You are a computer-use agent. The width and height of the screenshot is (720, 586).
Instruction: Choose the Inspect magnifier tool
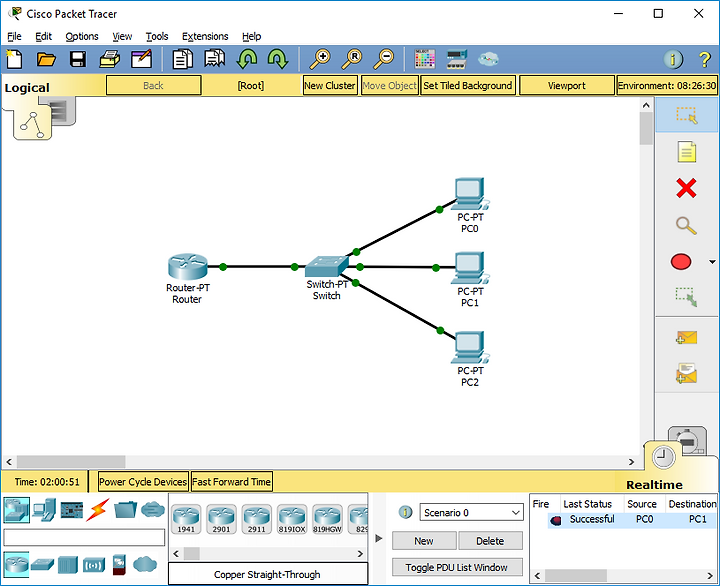[x=686, y=225]
